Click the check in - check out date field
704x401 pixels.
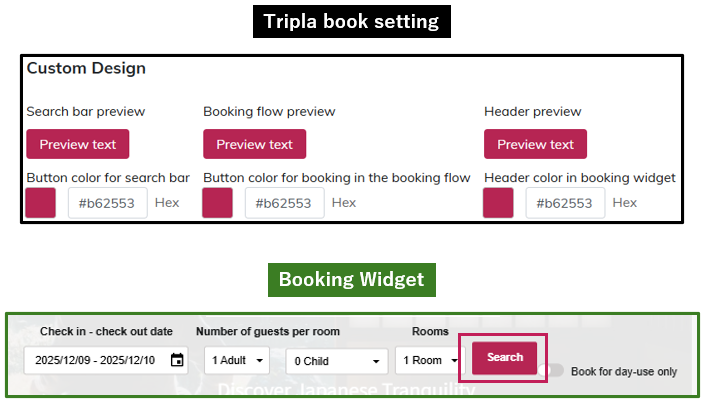[x=95, y=360]
